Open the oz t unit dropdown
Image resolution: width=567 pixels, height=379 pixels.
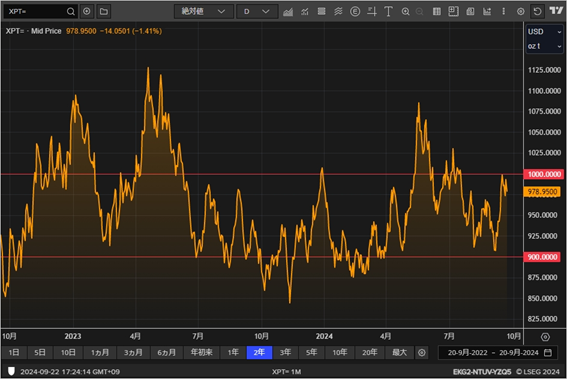tap(544, 46)
